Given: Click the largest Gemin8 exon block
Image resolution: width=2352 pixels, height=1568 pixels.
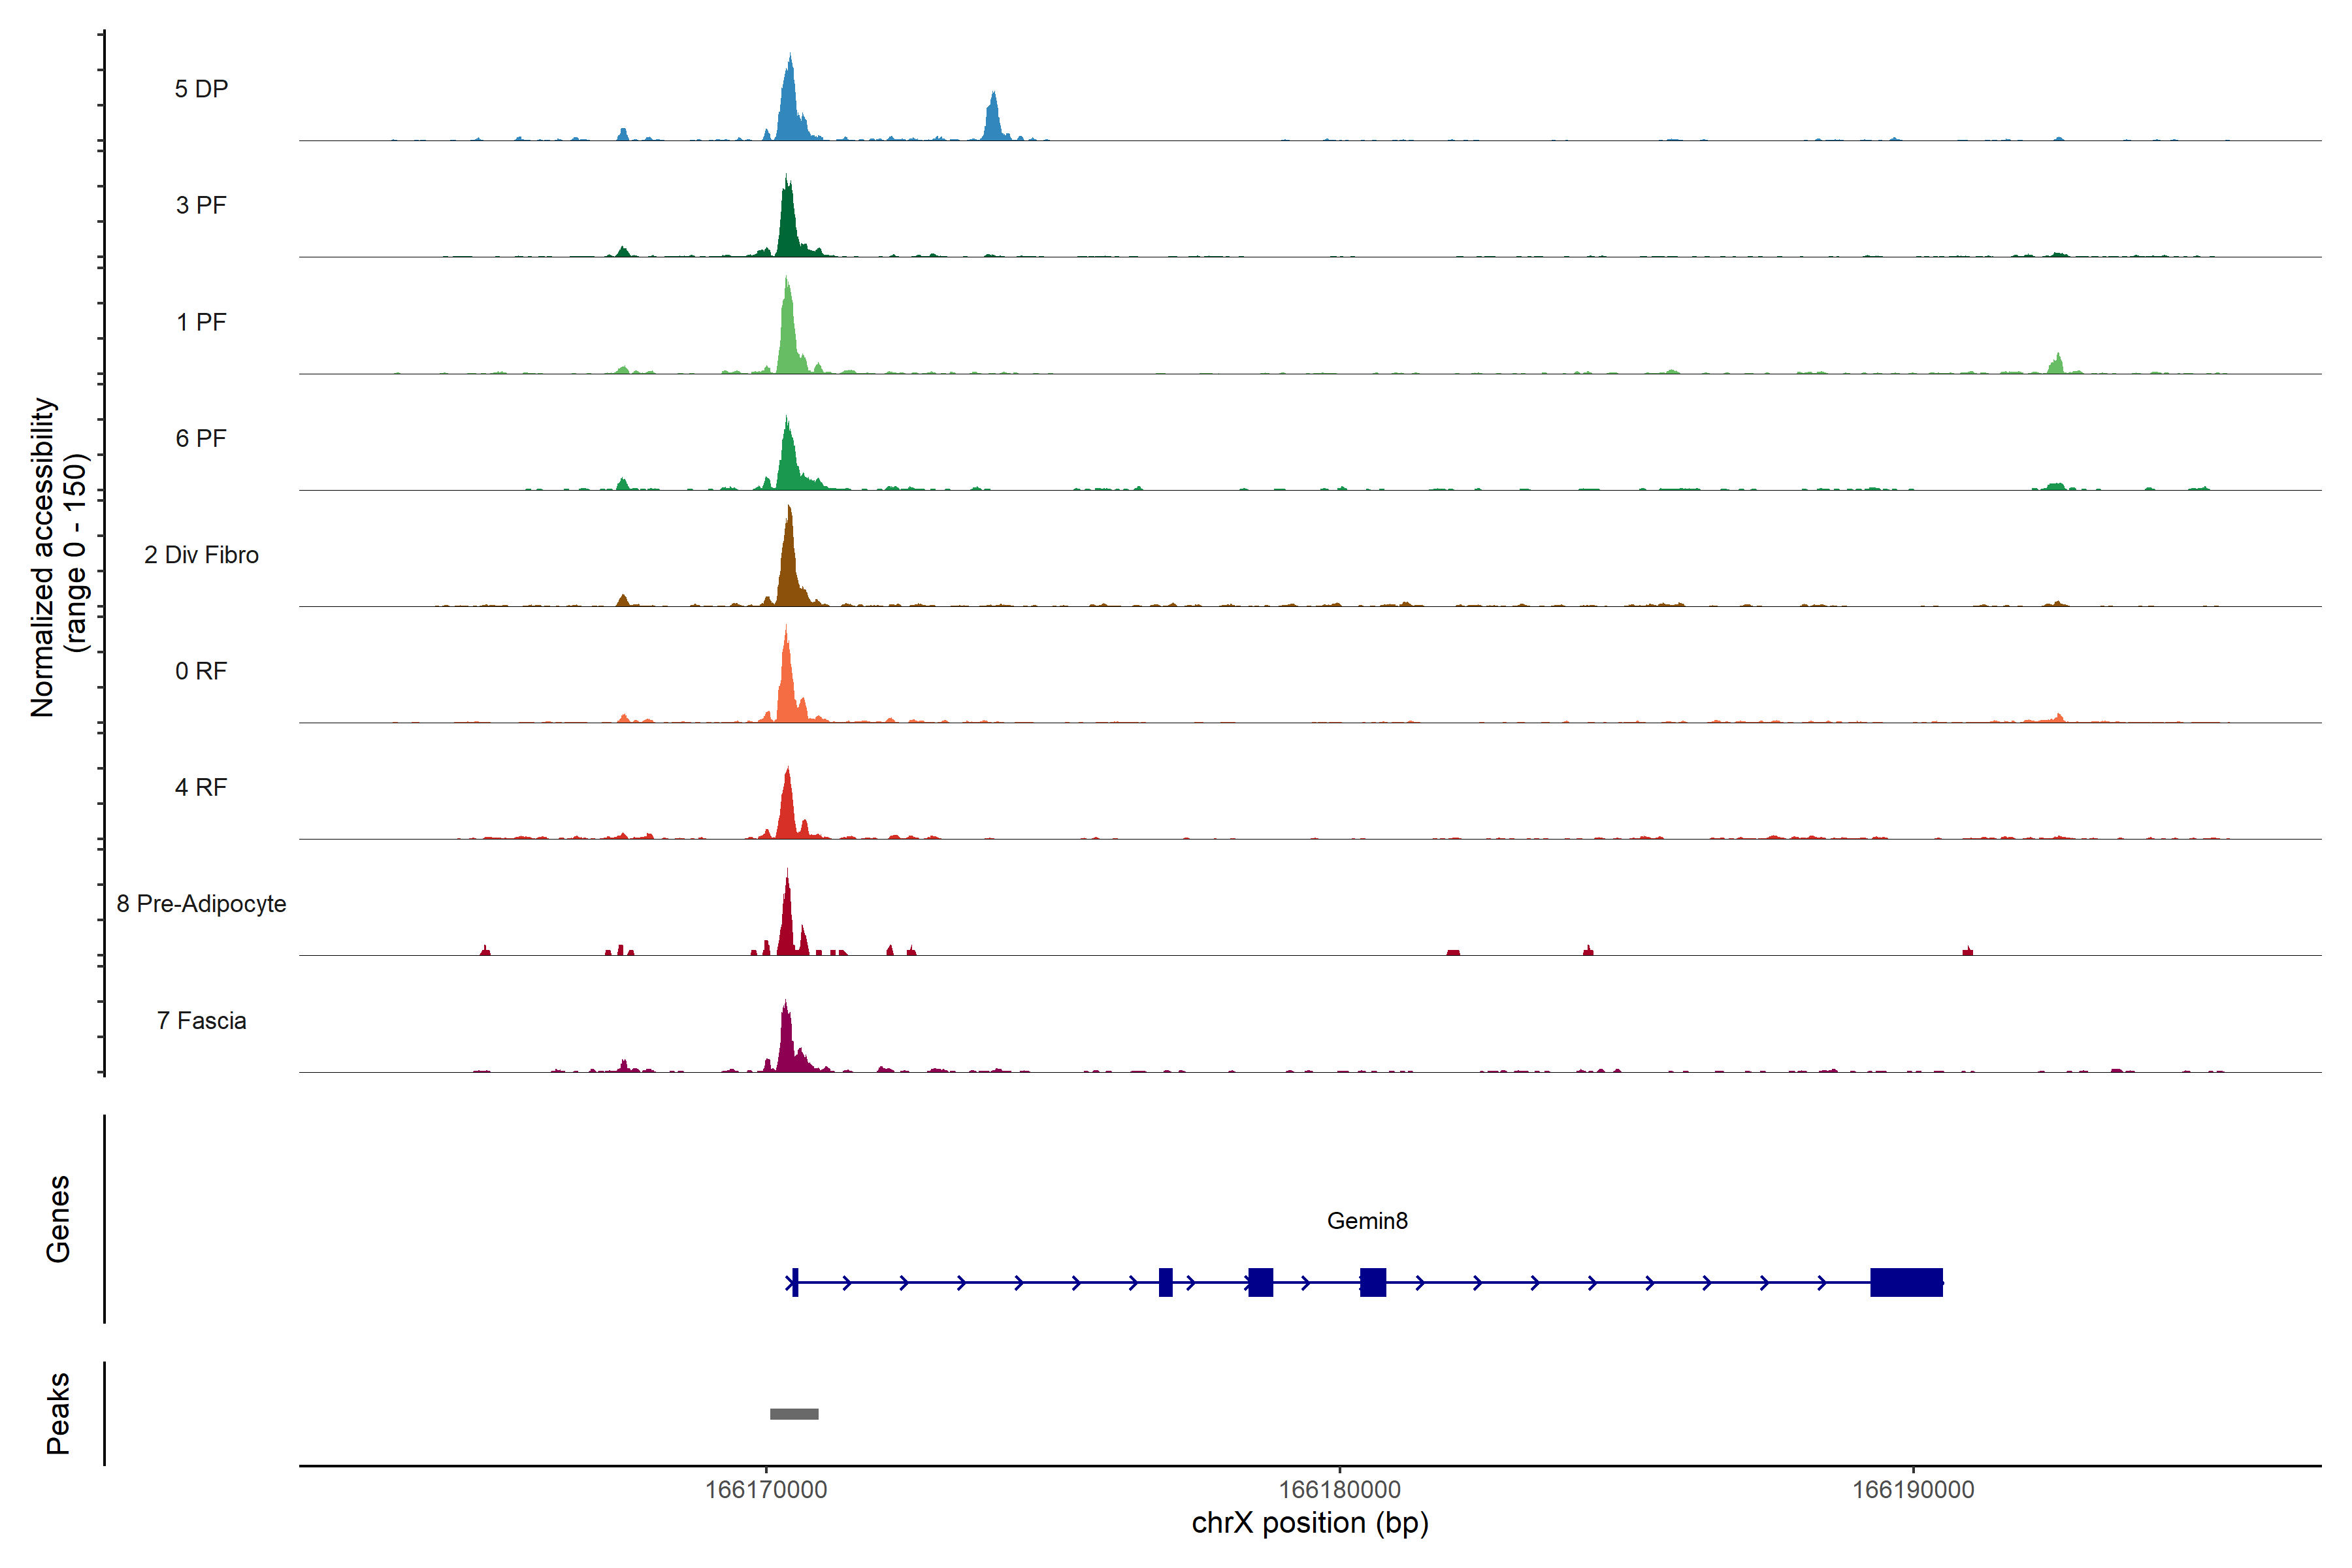Looking at the screenshot, I should click(x=1906, y=1282).
